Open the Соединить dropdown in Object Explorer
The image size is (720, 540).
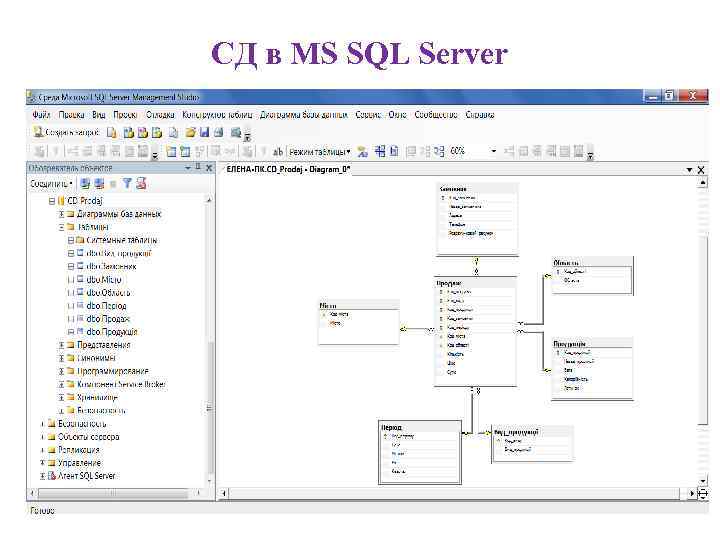tap(51, 184)
